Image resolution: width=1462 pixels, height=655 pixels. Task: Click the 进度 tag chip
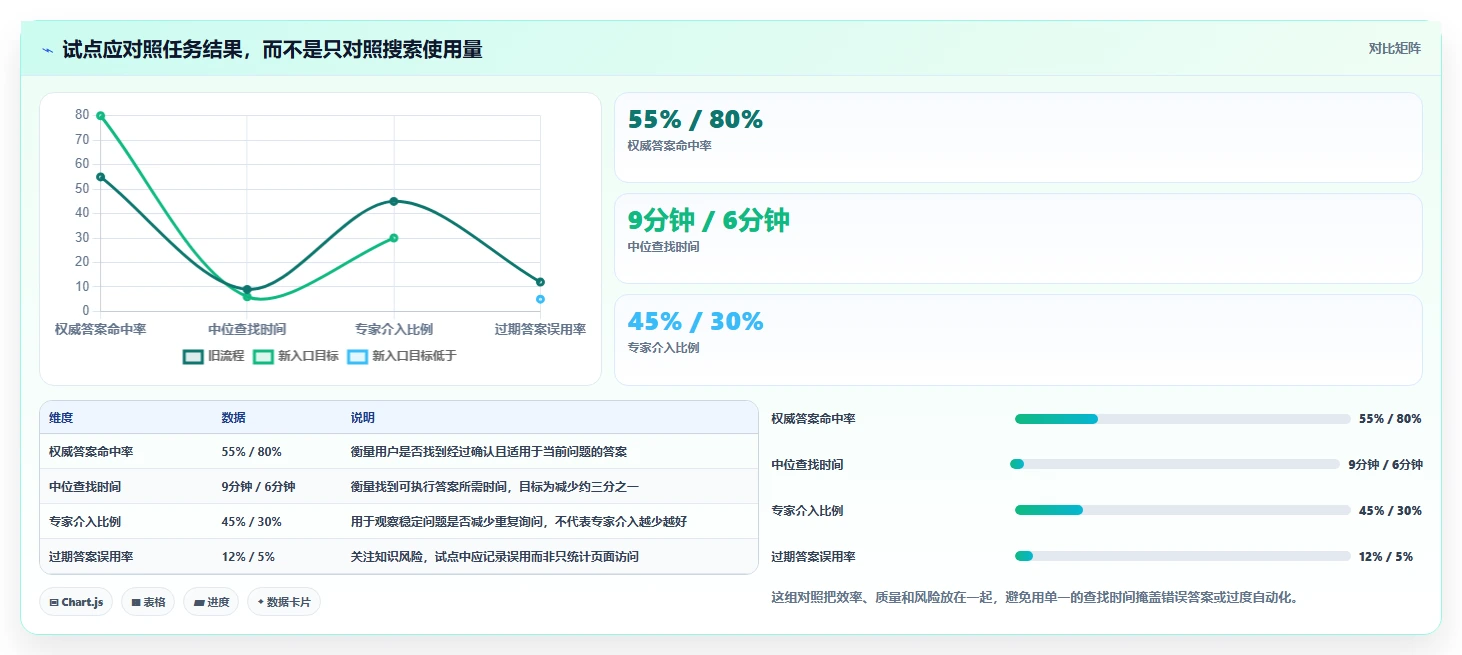(211, 602)
